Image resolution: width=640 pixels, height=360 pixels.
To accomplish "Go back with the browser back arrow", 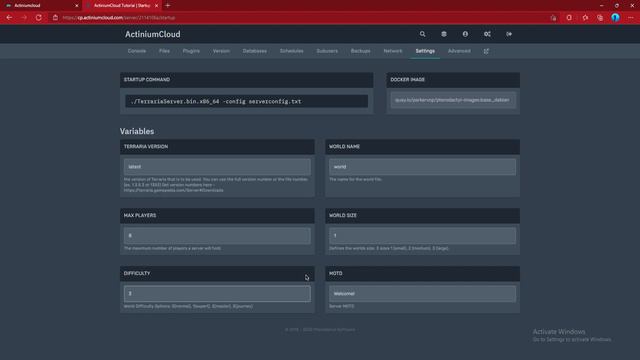I will (x=9, y=18).
